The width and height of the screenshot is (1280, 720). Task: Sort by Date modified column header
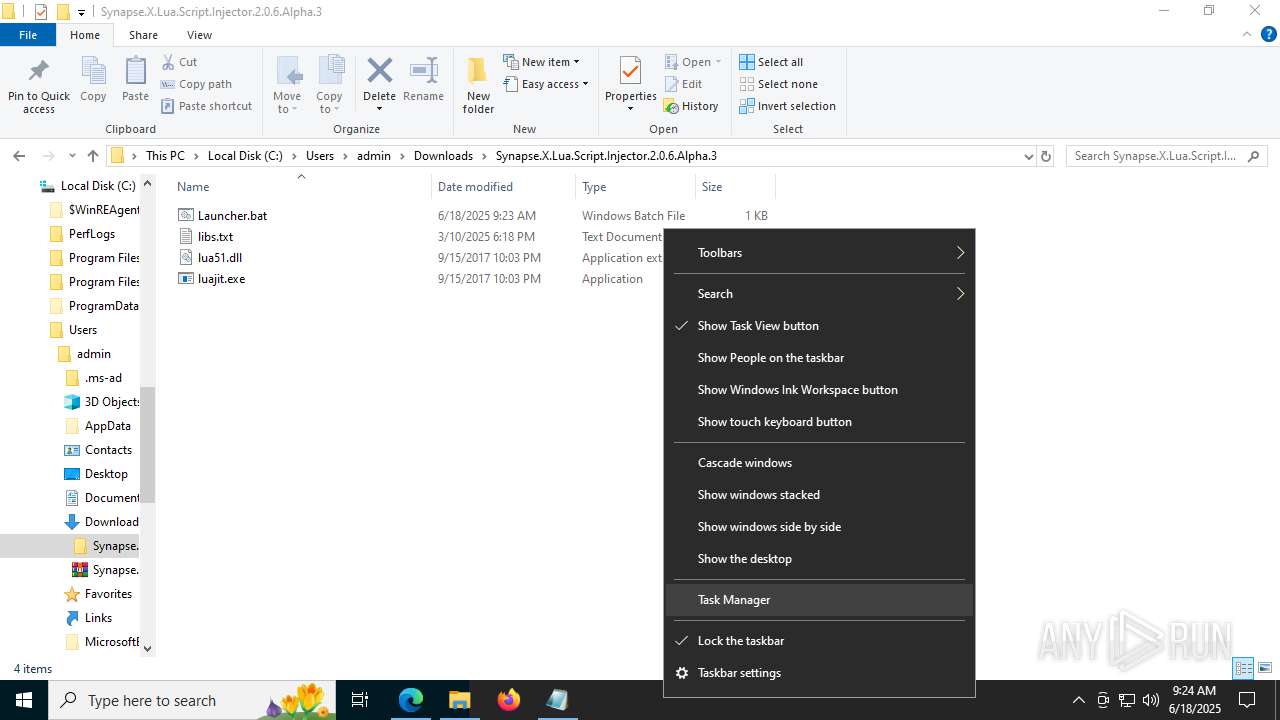point(475,187)
